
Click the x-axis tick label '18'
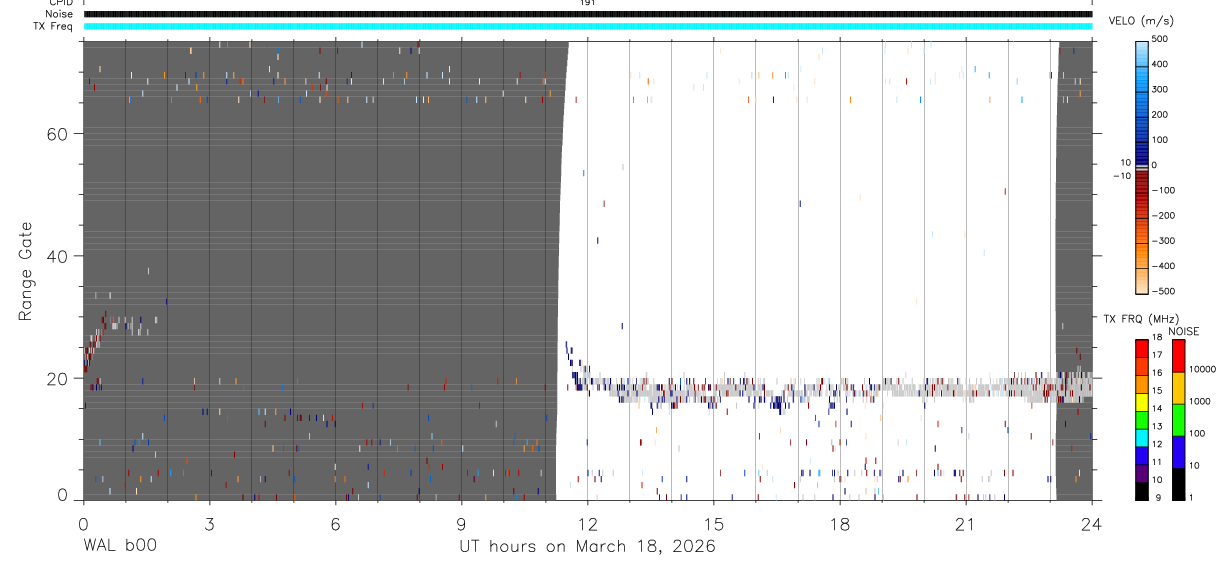(840, 523)
